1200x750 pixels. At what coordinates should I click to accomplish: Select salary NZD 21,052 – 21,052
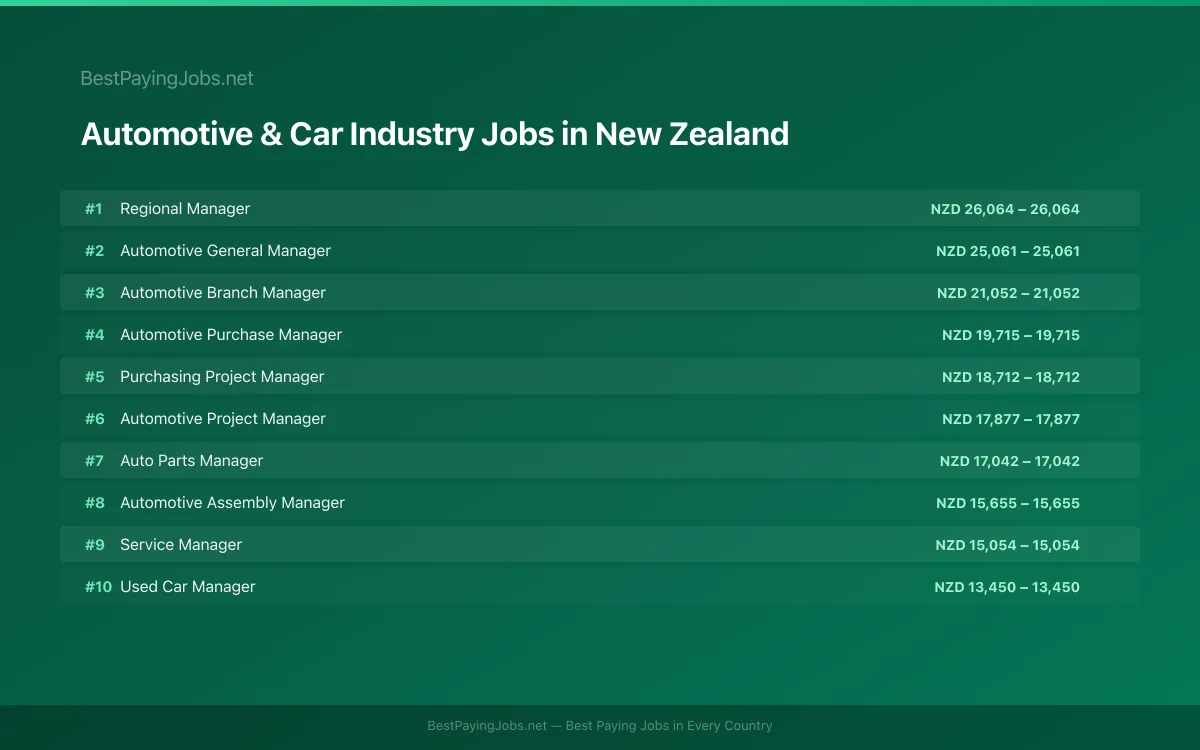pos(1008,293)
